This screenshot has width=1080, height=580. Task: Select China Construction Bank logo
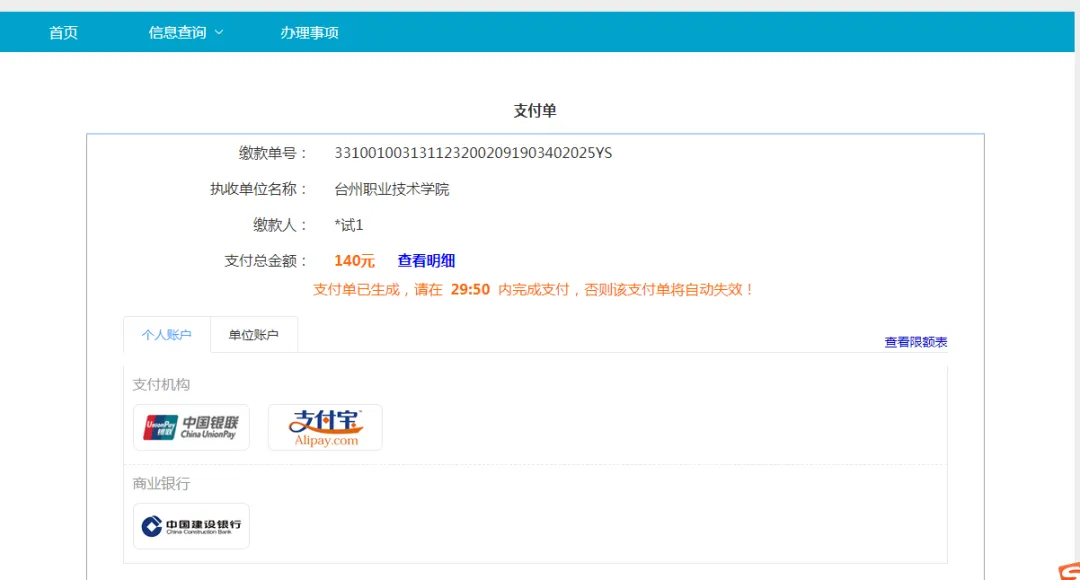pyautogui.click(x=191, y=526)
